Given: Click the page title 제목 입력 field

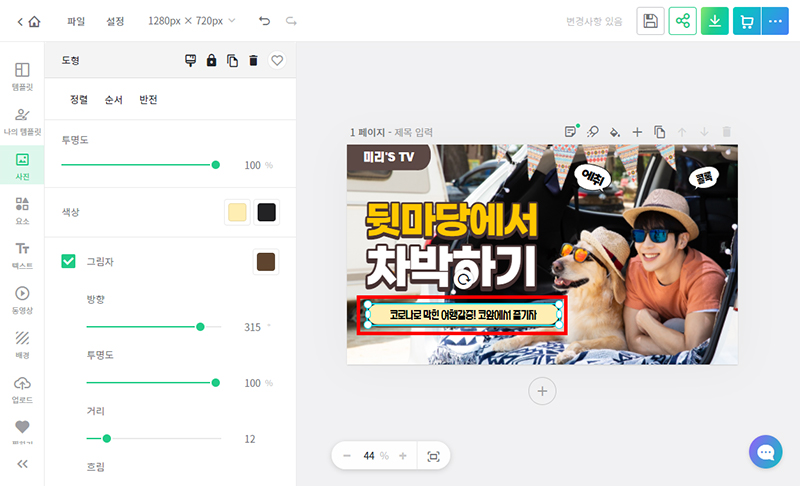Looking at the screenshot, I should tap(413, 133).
